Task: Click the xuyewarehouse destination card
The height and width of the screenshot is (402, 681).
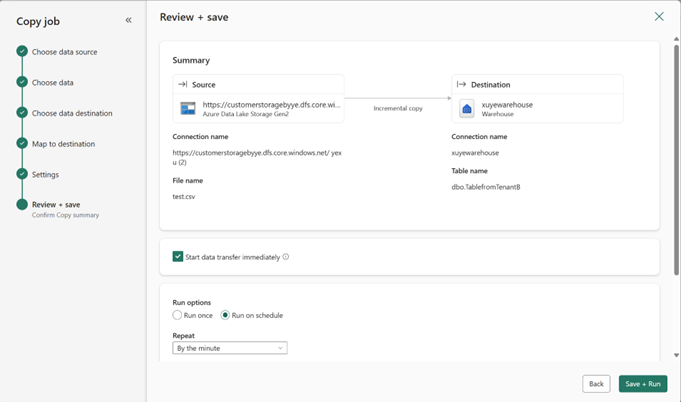Action: click(537, 98)
